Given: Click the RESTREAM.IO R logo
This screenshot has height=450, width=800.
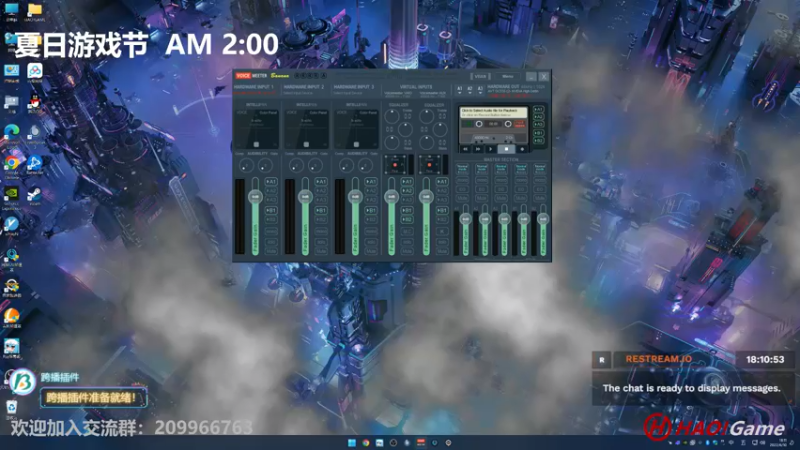Looking at the screenshot, I should coord(602,360).
